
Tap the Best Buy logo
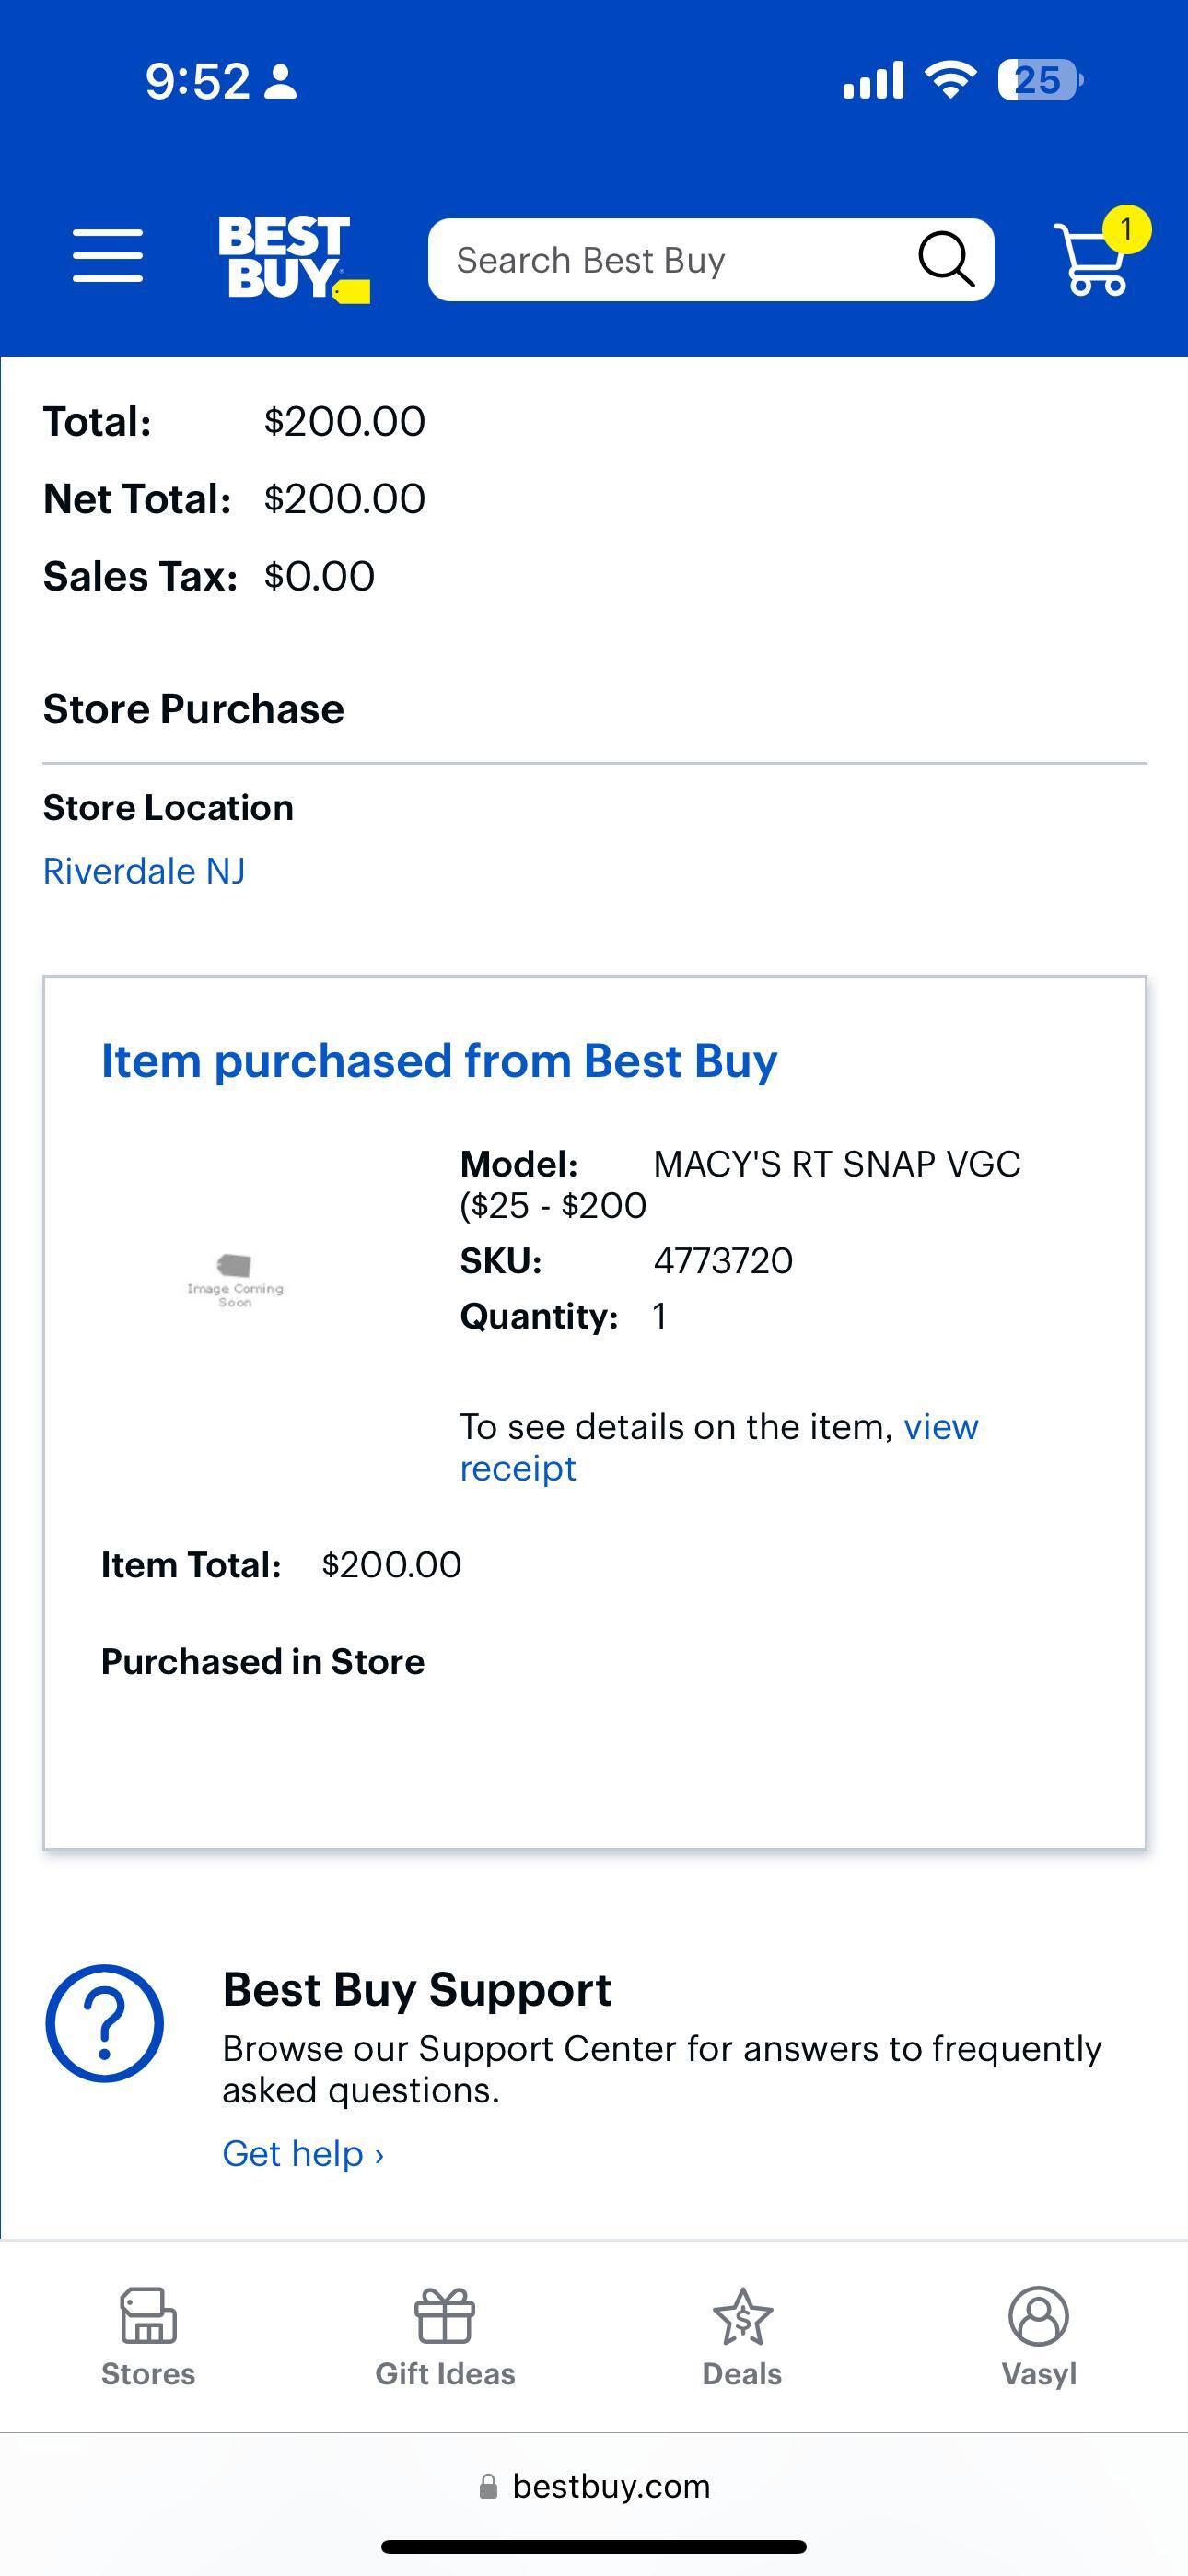click(291, 258)
